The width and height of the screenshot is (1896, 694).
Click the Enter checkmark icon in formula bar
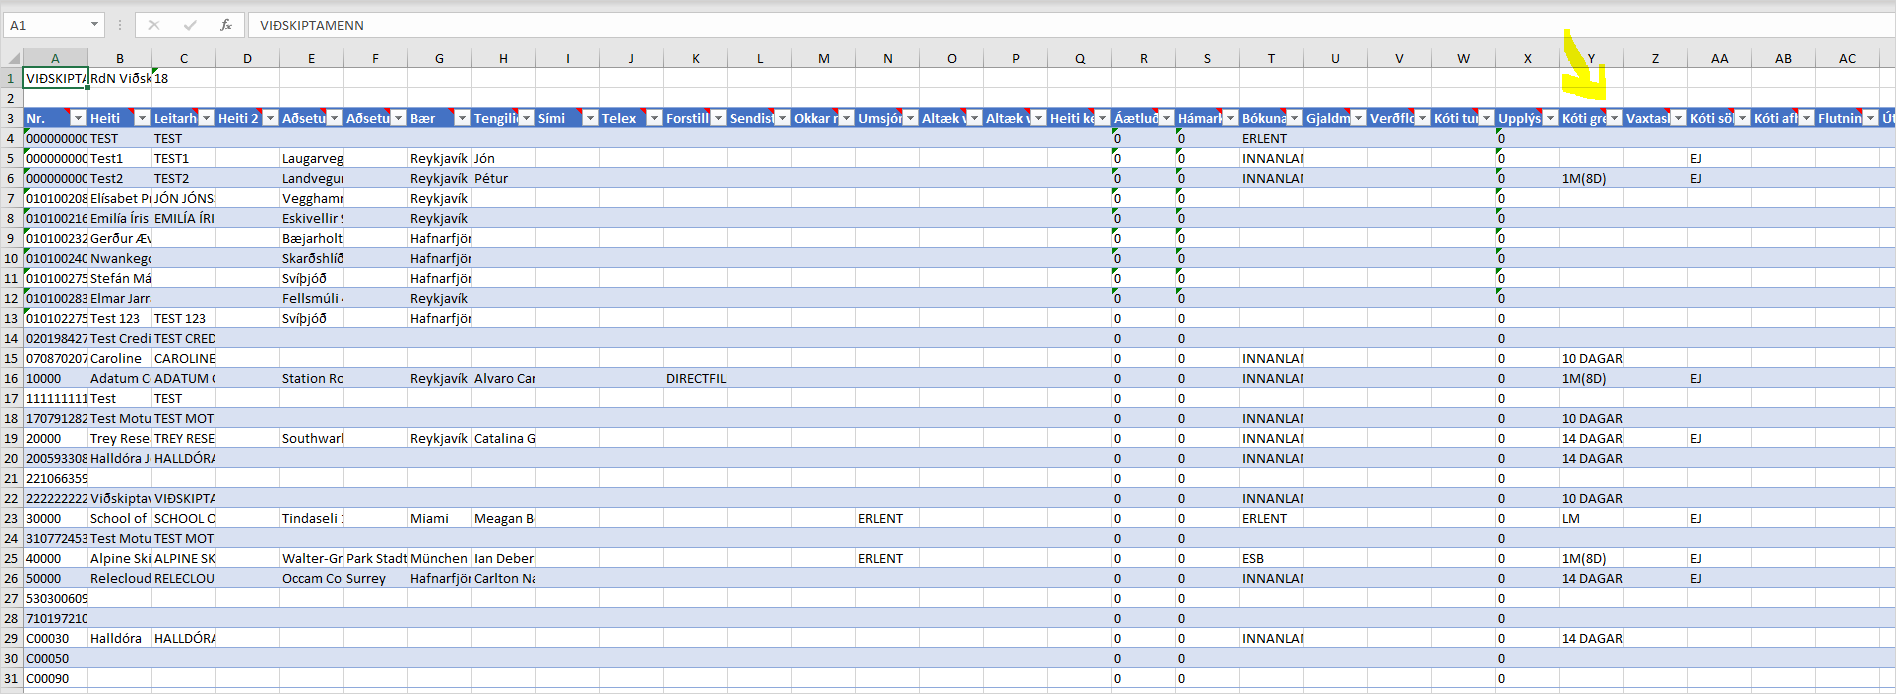(x=190, y=25)
